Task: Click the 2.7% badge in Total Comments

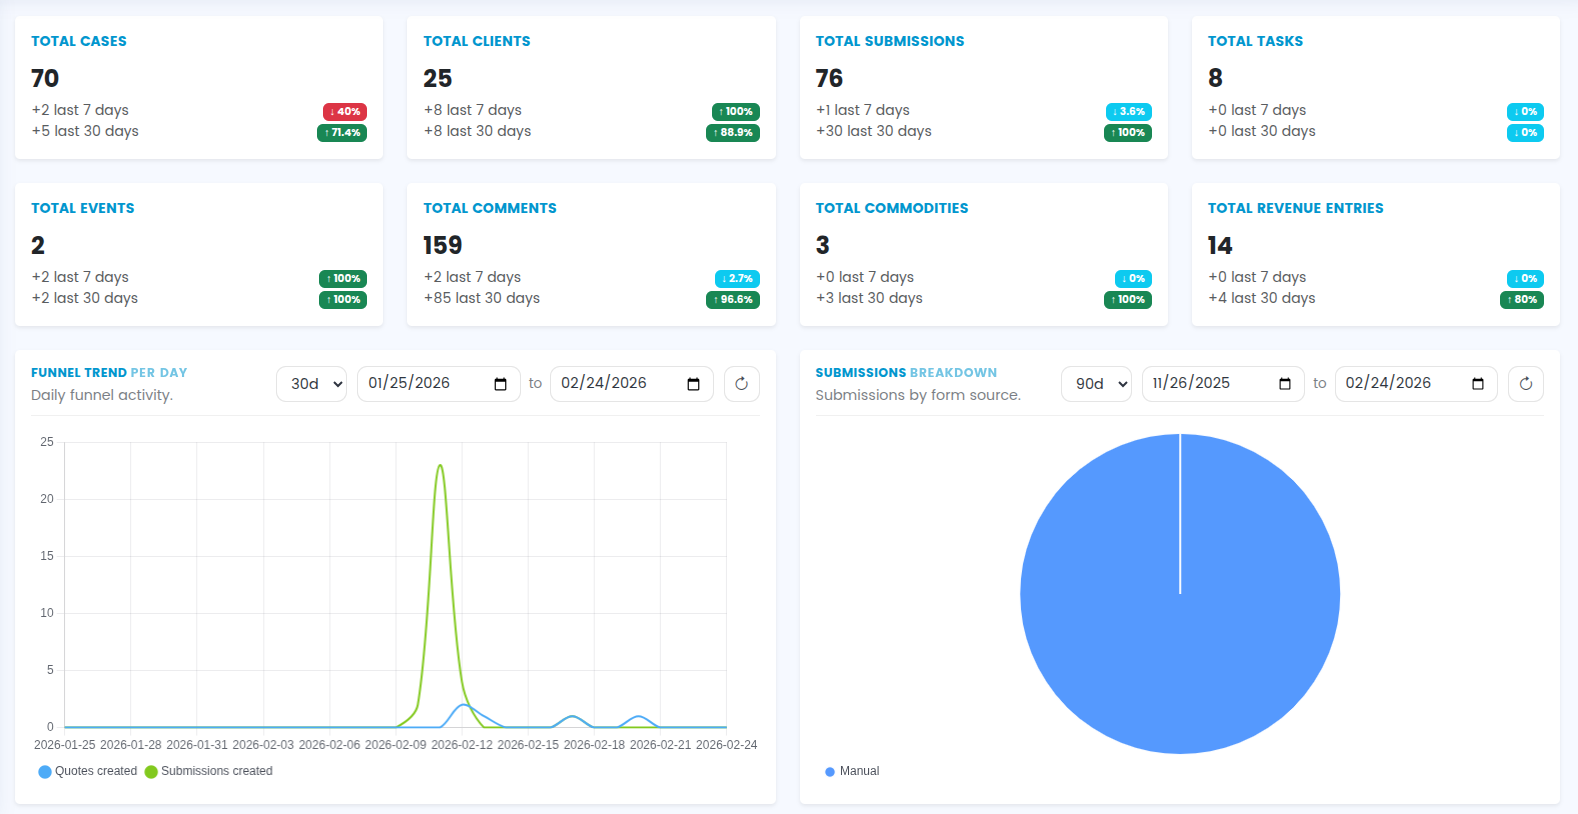Action: (737, 279)
